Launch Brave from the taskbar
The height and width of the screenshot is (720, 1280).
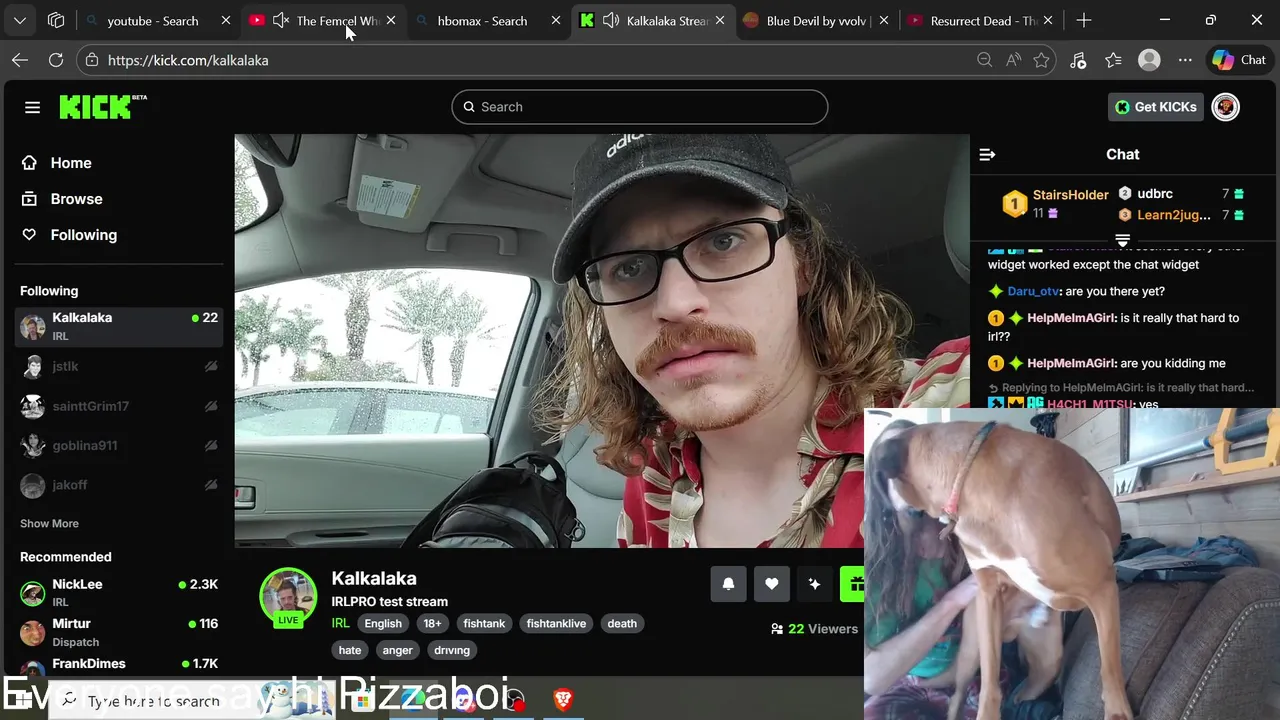point(563,700)
